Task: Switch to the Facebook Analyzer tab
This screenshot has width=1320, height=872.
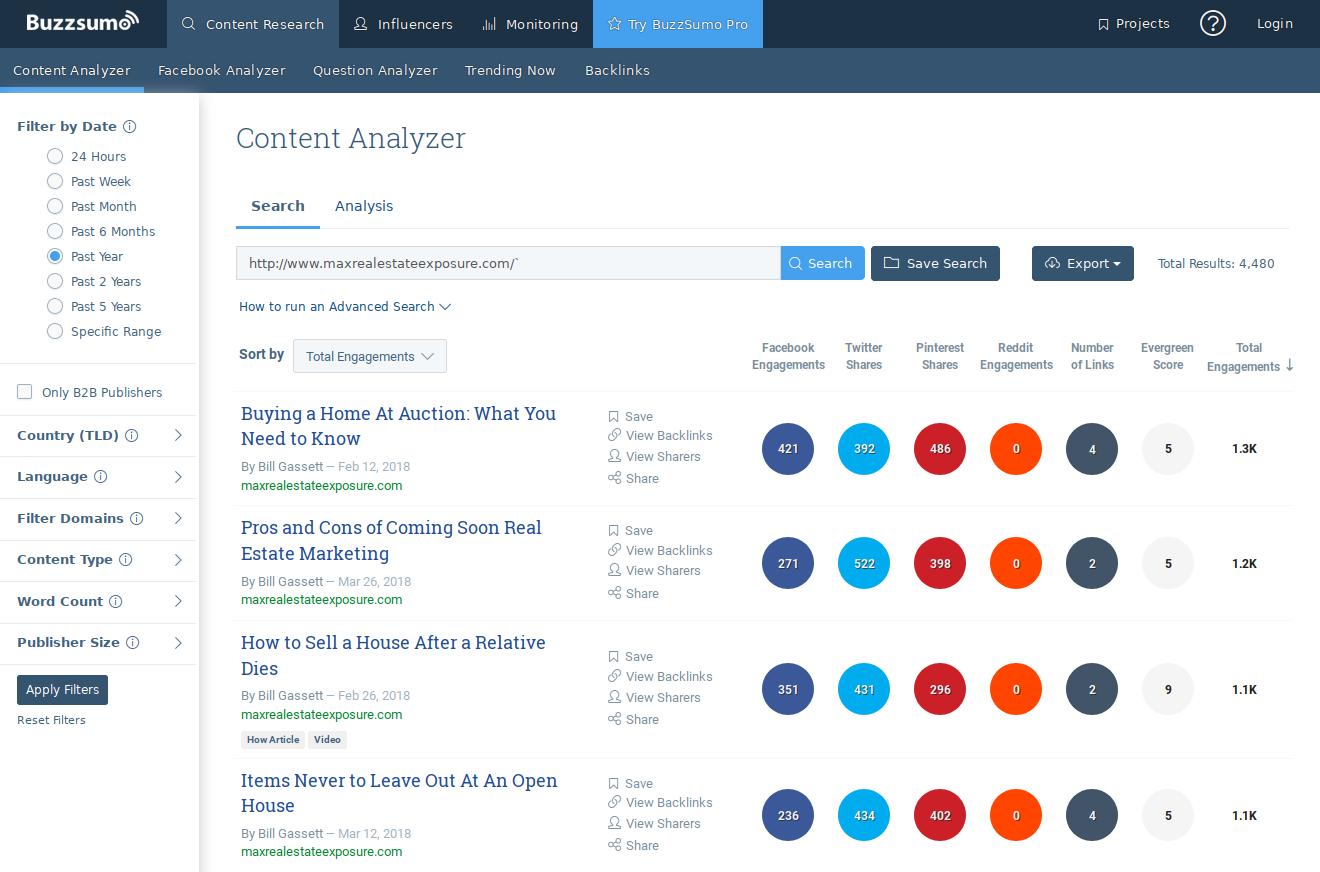Action: [222, 71]
